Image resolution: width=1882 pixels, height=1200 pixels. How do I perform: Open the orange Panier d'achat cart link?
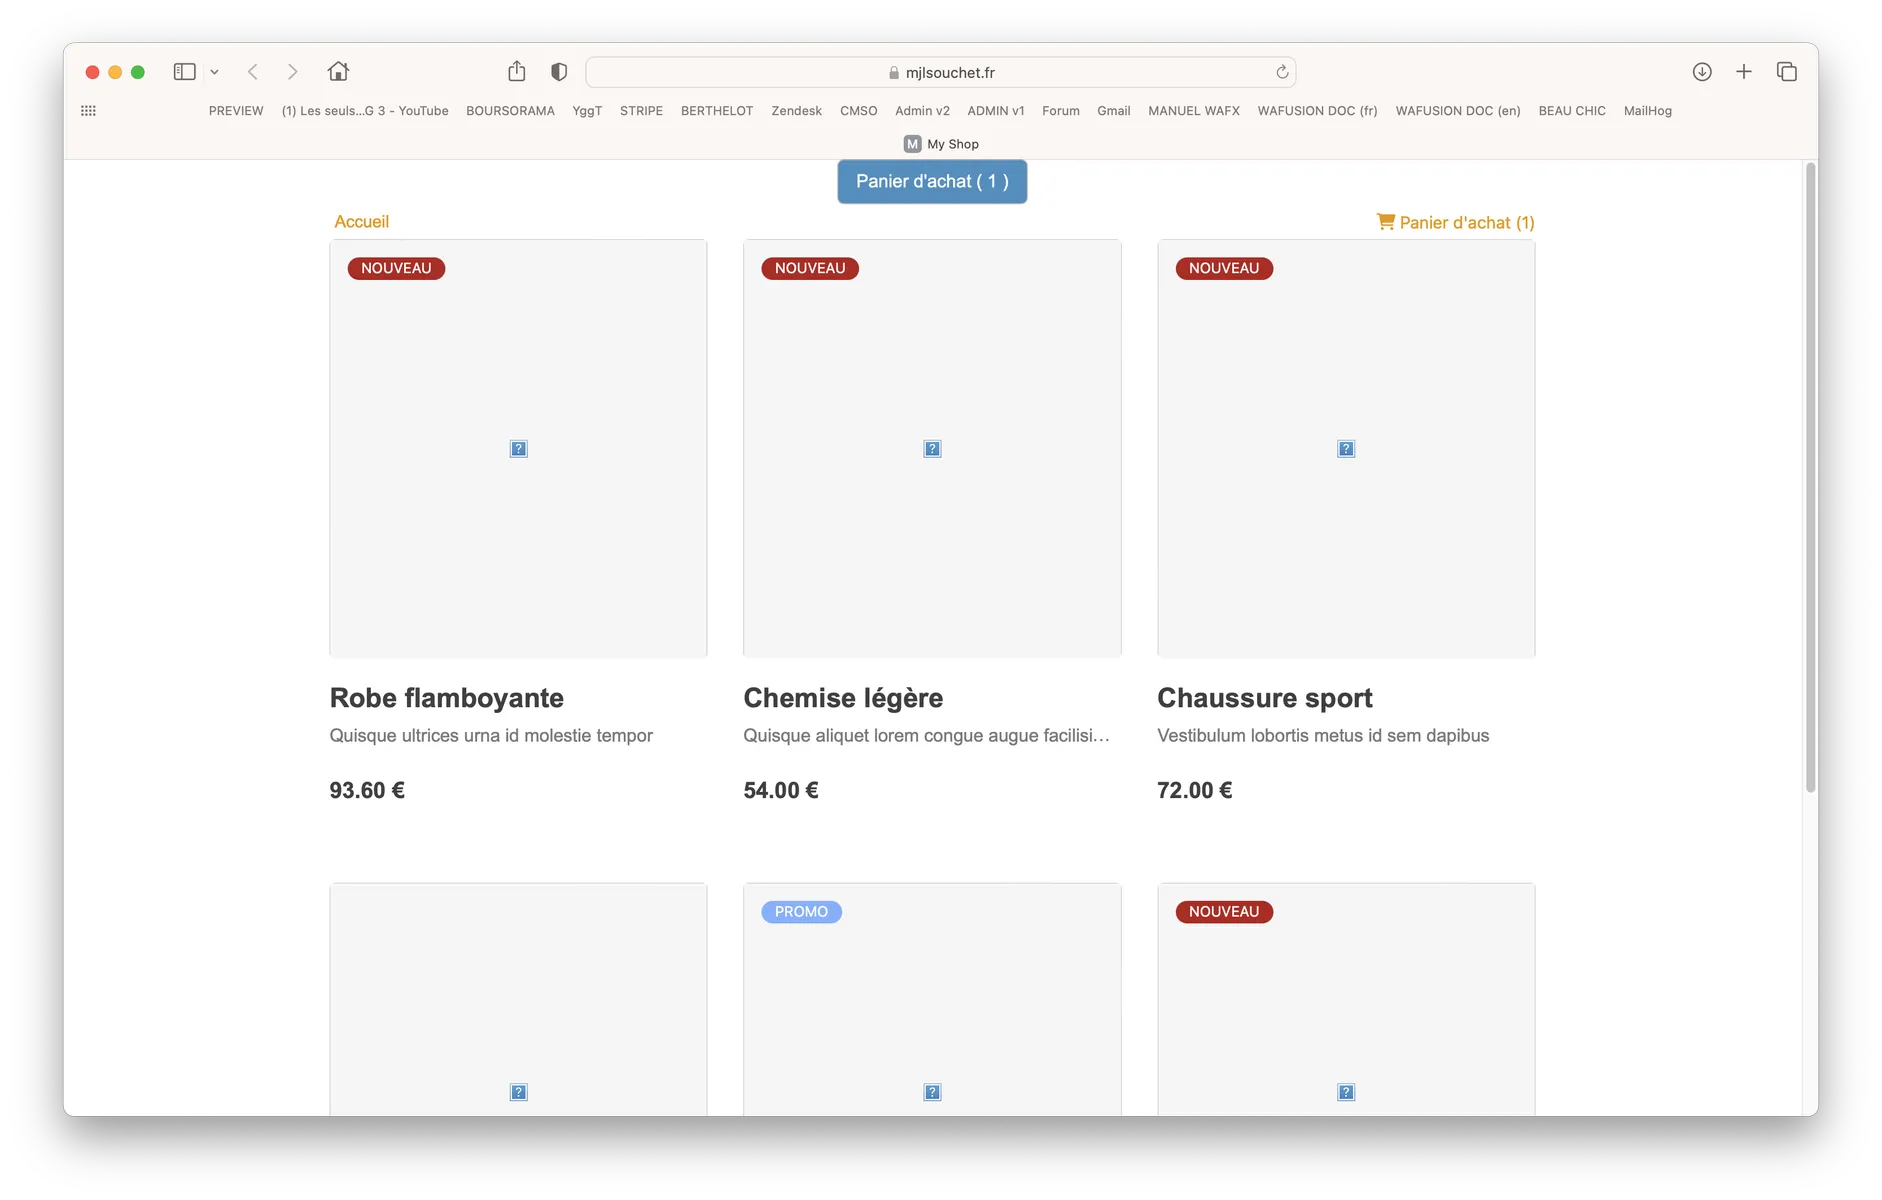click(x=1455, y=223)
